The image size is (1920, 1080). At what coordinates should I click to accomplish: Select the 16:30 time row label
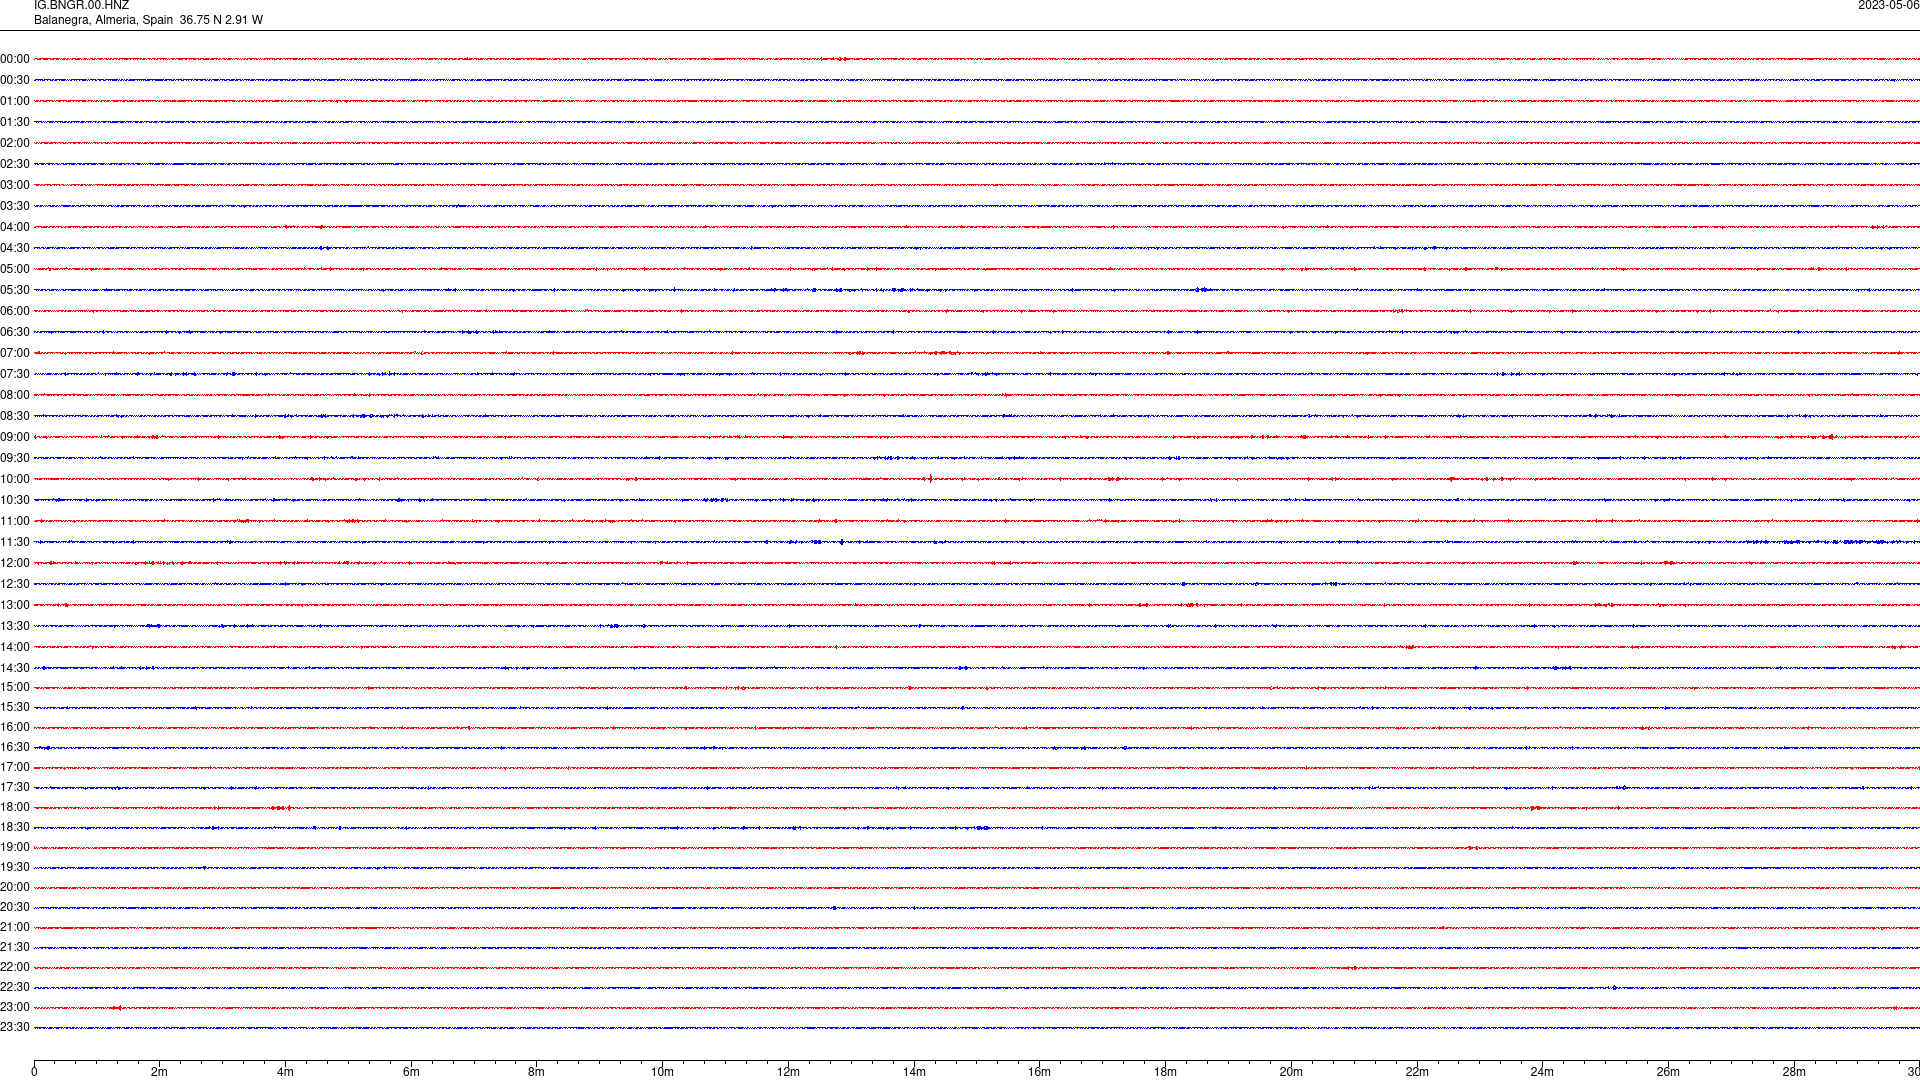[15, 747]
